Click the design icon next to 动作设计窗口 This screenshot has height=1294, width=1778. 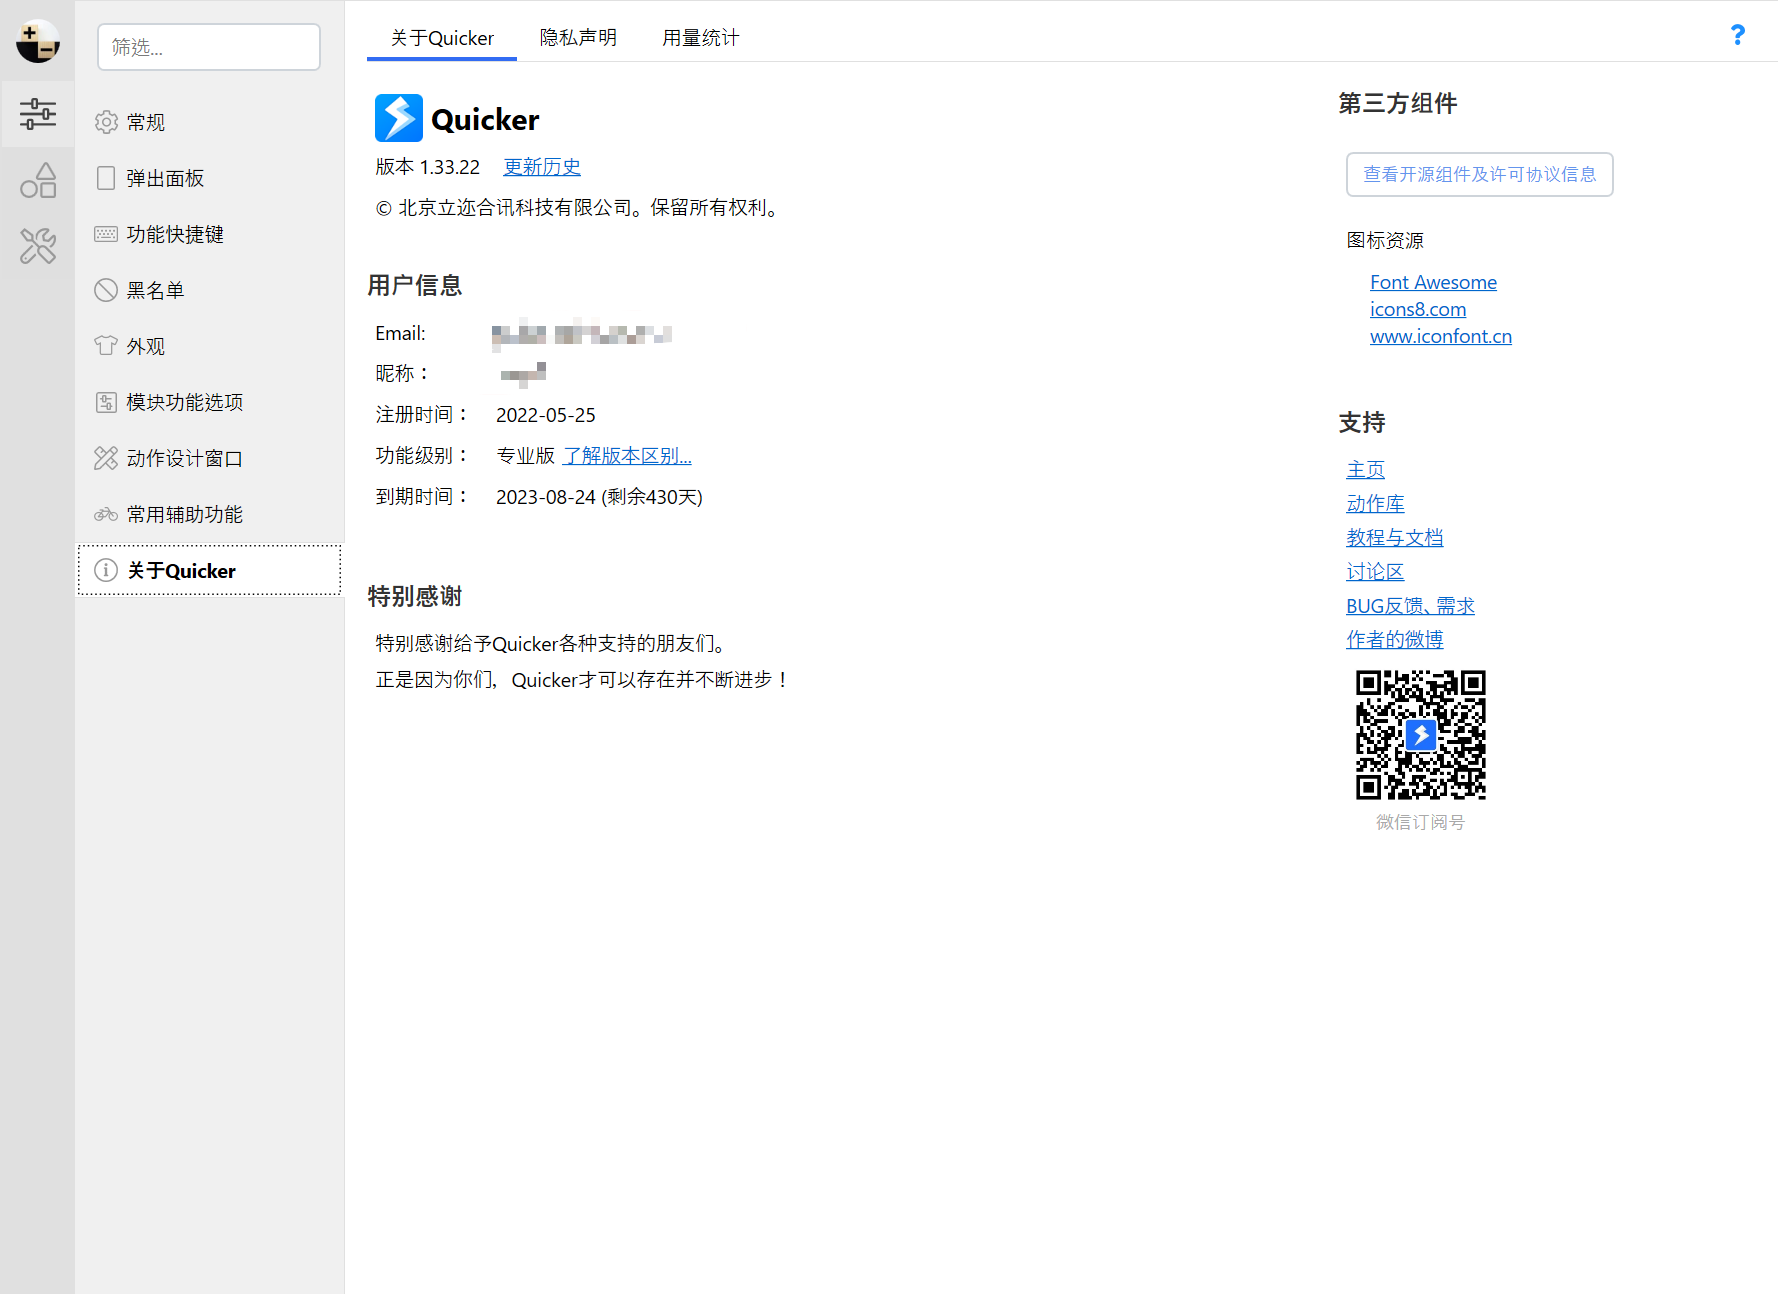[x=106, y=458]
